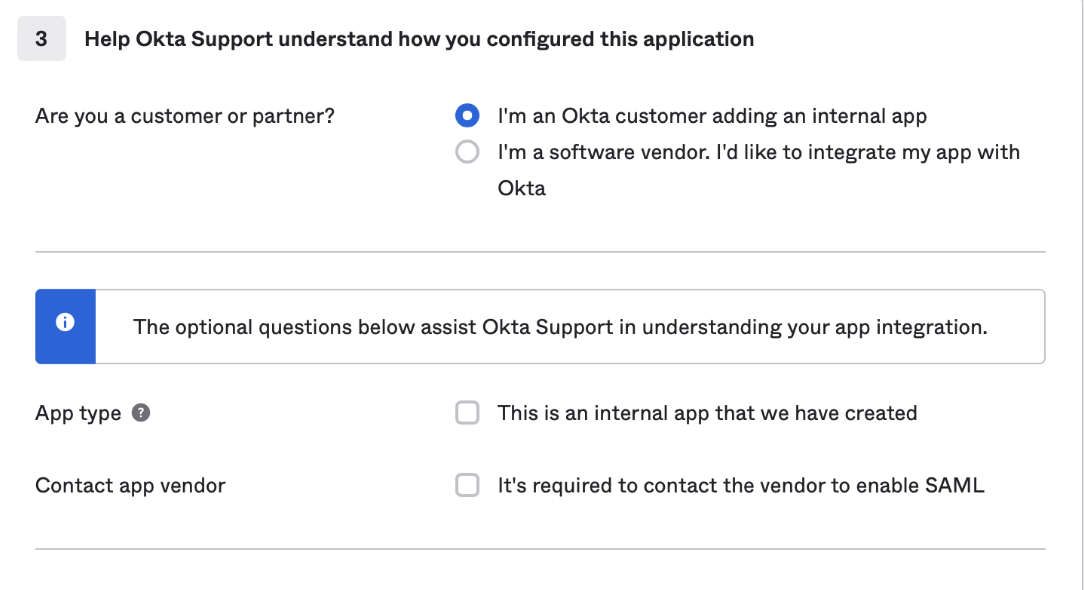1084x590 pixels.
Task: Click the "It's required to contact the vendor" text
Action: pos(741,486)
